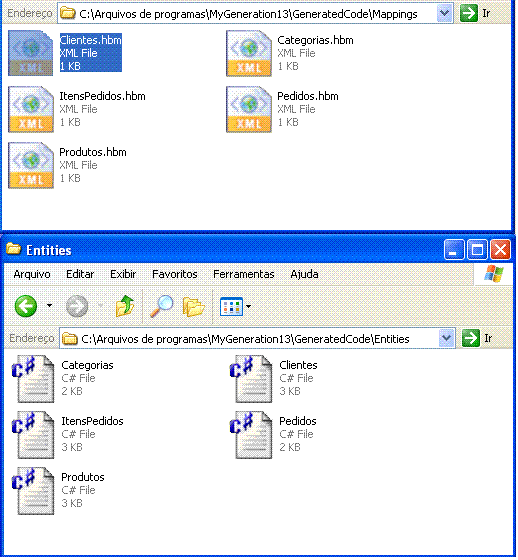Select the ItensPedidos C# file icon
Screen dimensions: 518x560
point(33,435)
